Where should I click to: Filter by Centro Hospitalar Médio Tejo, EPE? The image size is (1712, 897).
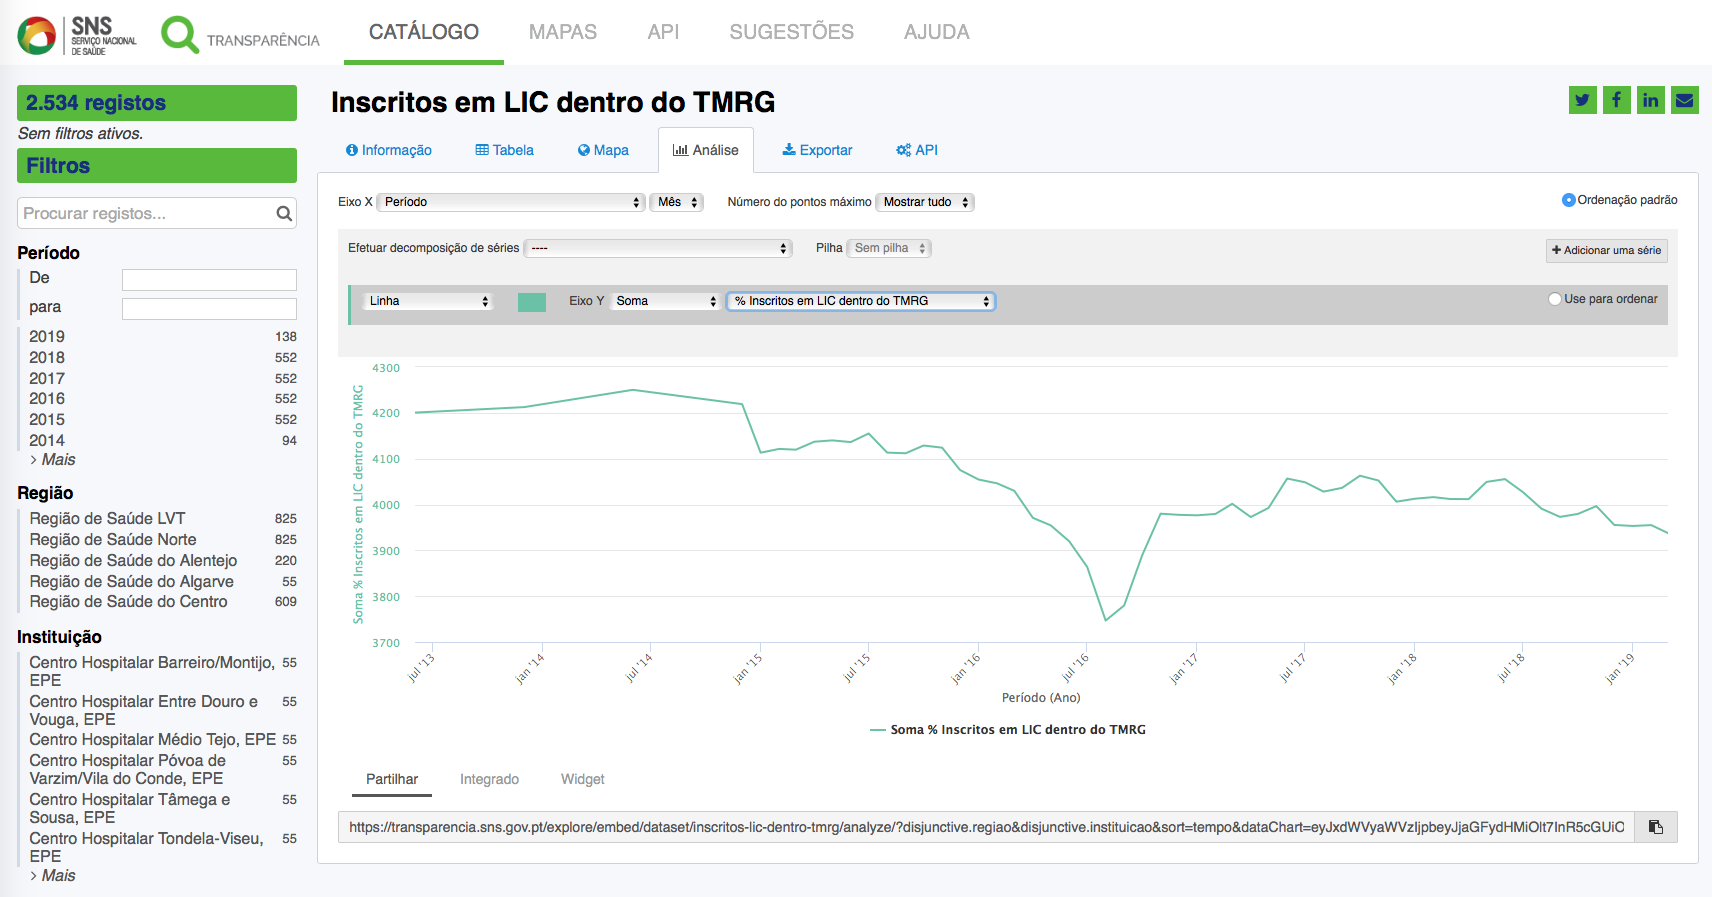(x=163, y=740)
